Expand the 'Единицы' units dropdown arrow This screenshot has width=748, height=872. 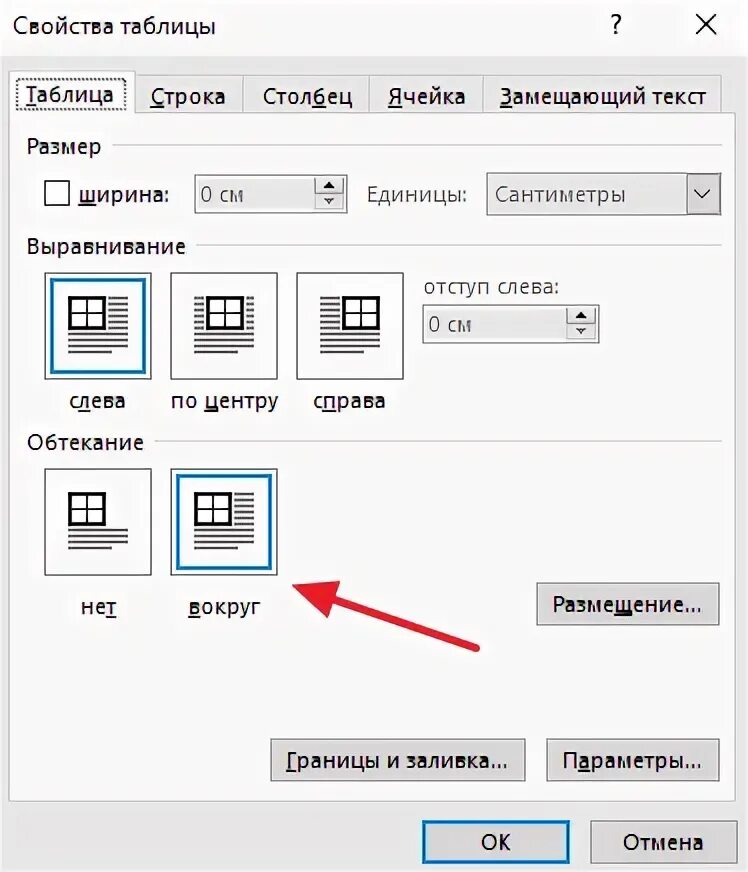click(703, 194)
